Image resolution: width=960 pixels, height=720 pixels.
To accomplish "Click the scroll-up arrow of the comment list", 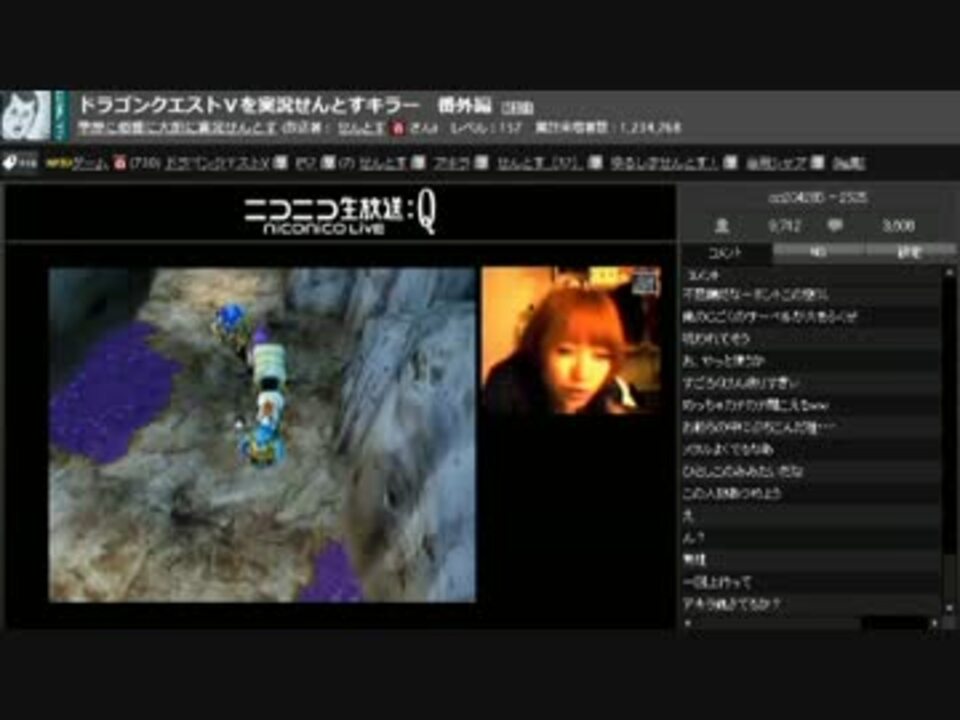I will pos(949,272).
